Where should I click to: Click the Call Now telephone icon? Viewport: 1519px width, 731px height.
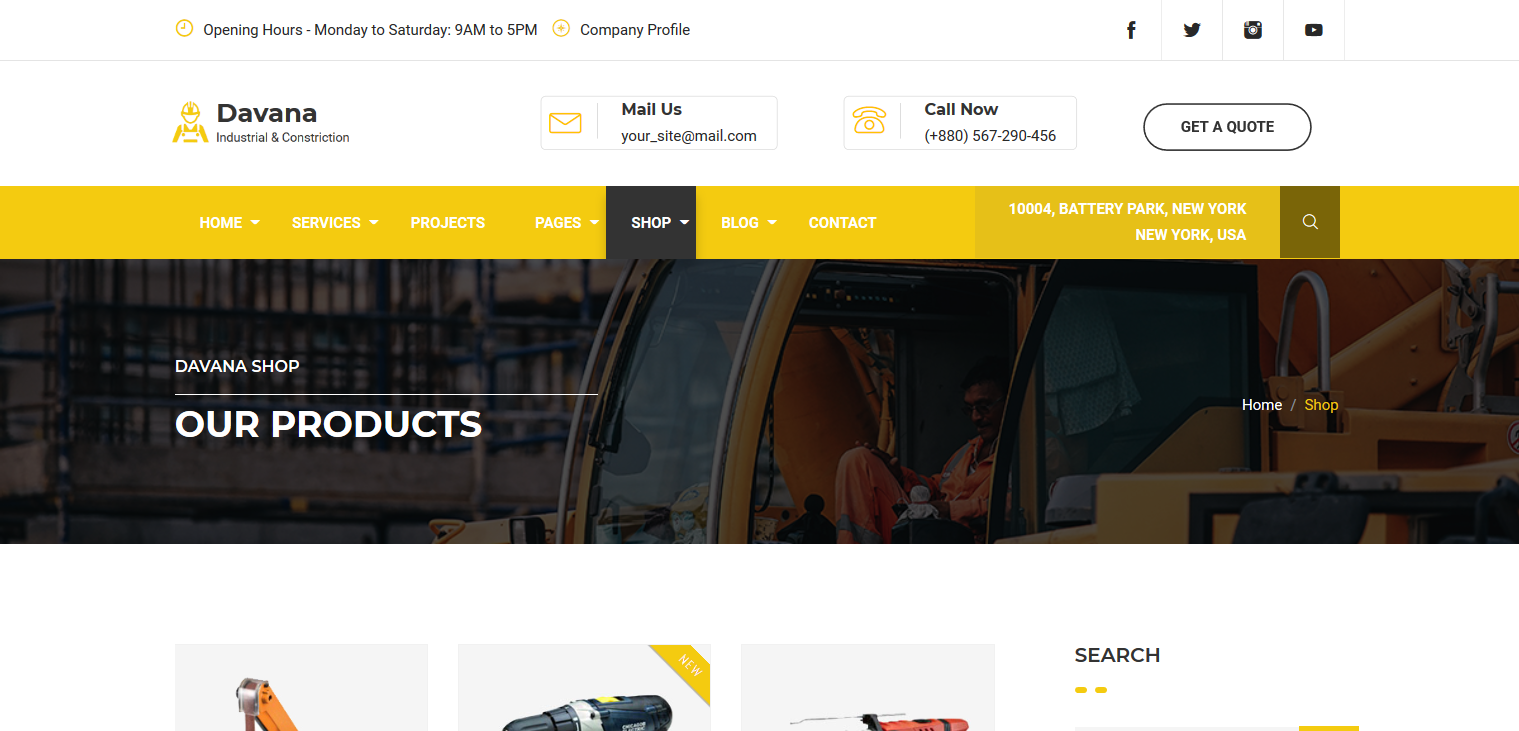point(869,121)
